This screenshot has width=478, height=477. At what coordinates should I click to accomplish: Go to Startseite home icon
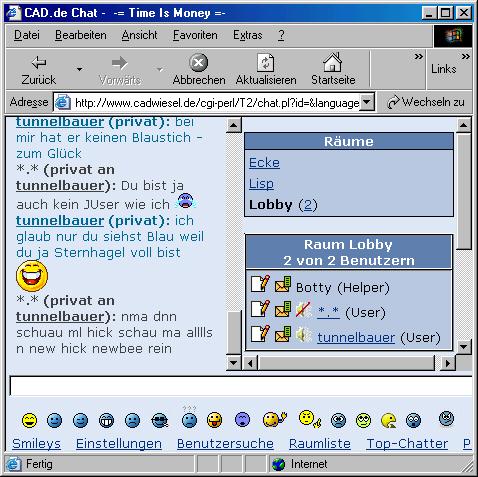pos(333,62)
